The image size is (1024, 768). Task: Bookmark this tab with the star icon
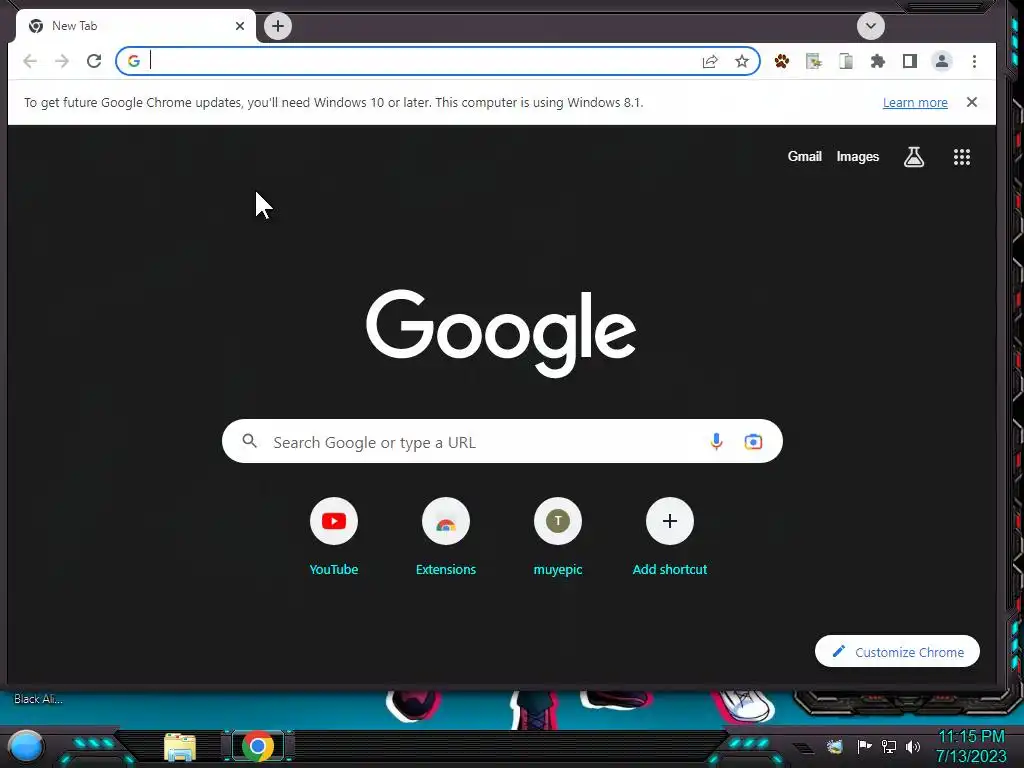pyautogui.click(x=742, y=61)
